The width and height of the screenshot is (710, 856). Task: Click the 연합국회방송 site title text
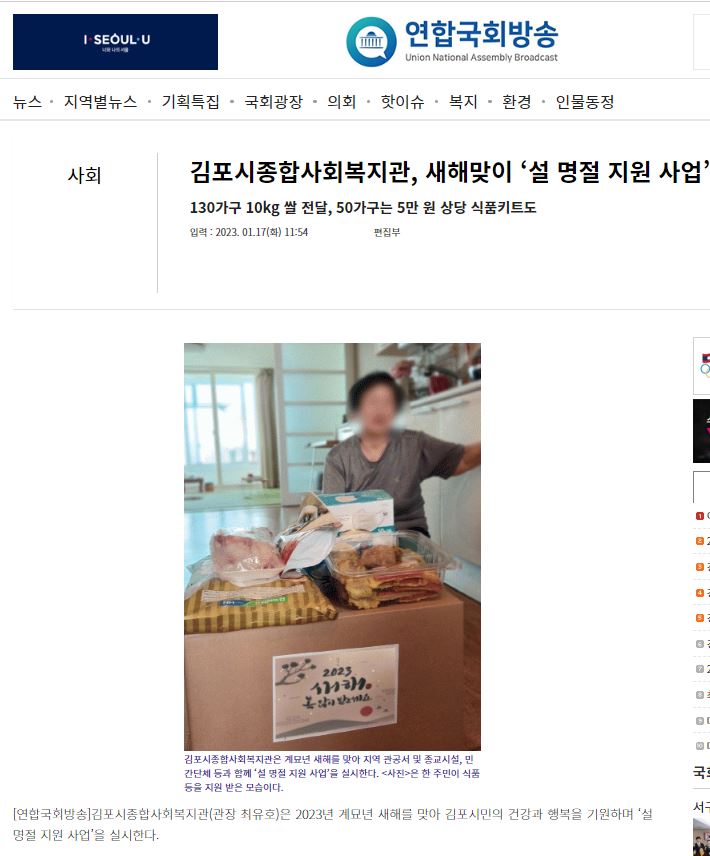point(481,34)
